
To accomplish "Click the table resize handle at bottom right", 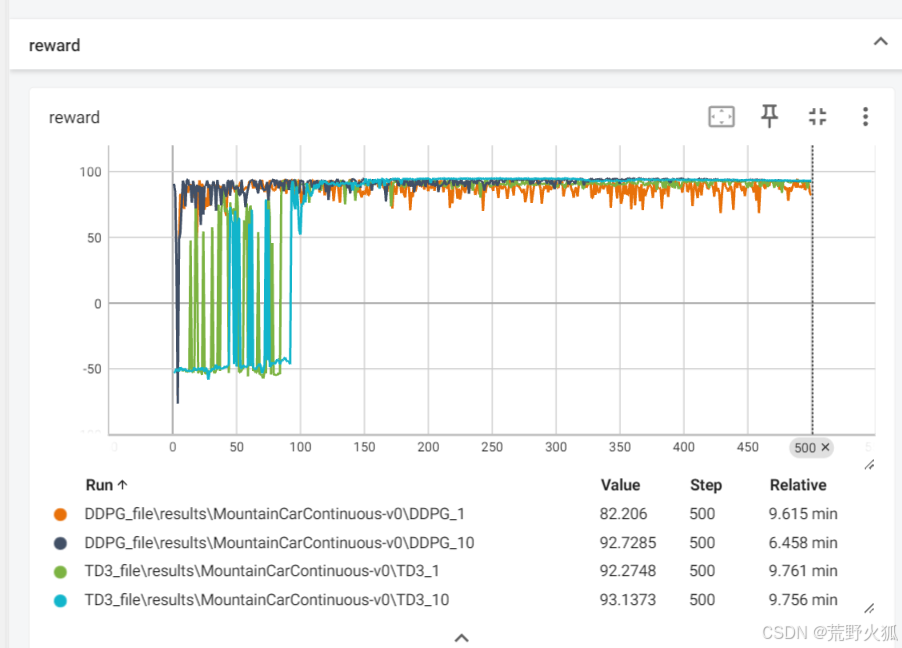I will (x=869, y=608).
